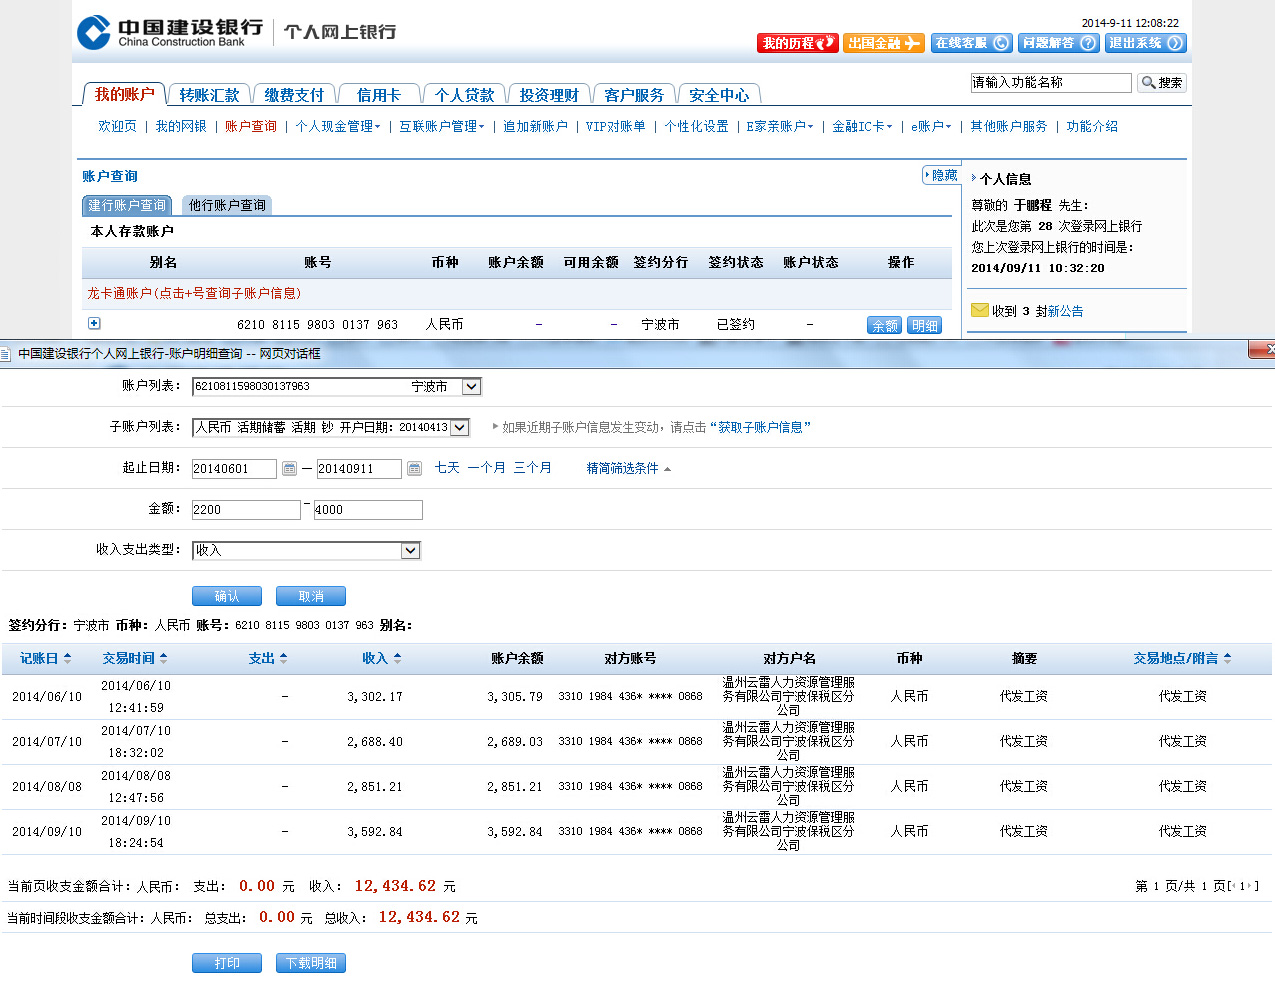The image size is (1275, 989).
Task: Select the 他行账户查询 tab
Action: point(227,205)
